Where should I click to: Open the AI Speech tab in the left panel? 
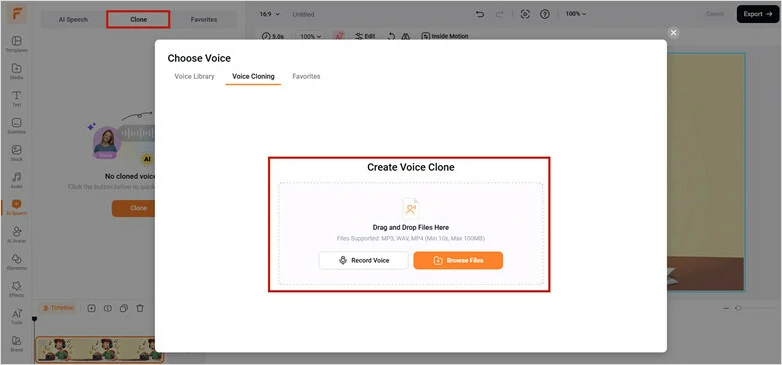pos(73,19)
